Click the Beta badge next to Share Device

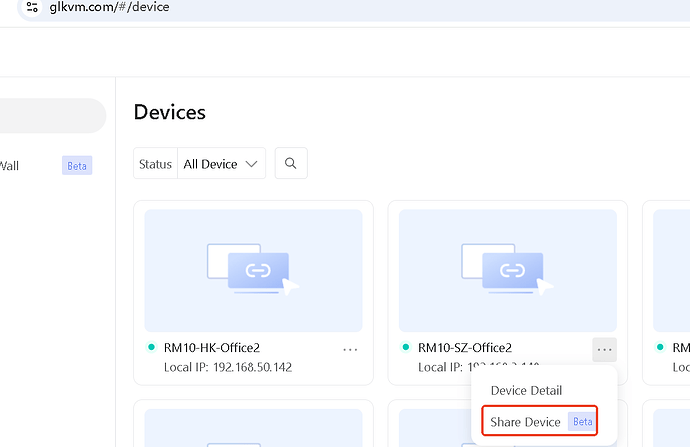click(x=582, y=422)
